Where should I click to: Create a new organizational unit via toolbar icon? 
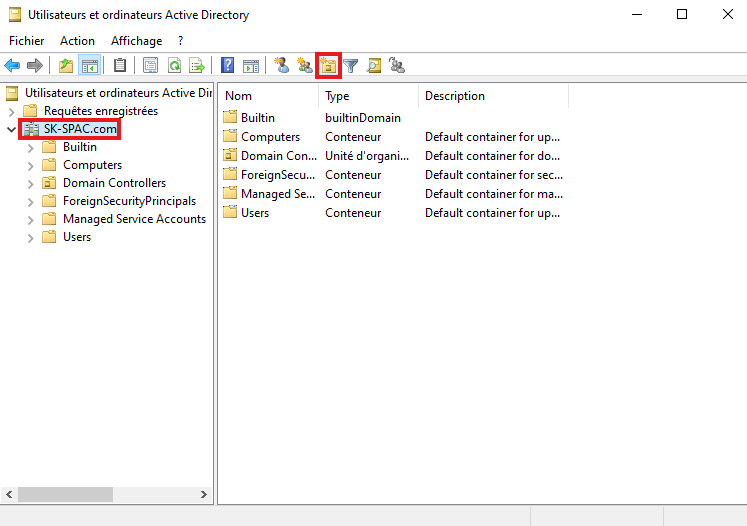(x=328, y=66)
